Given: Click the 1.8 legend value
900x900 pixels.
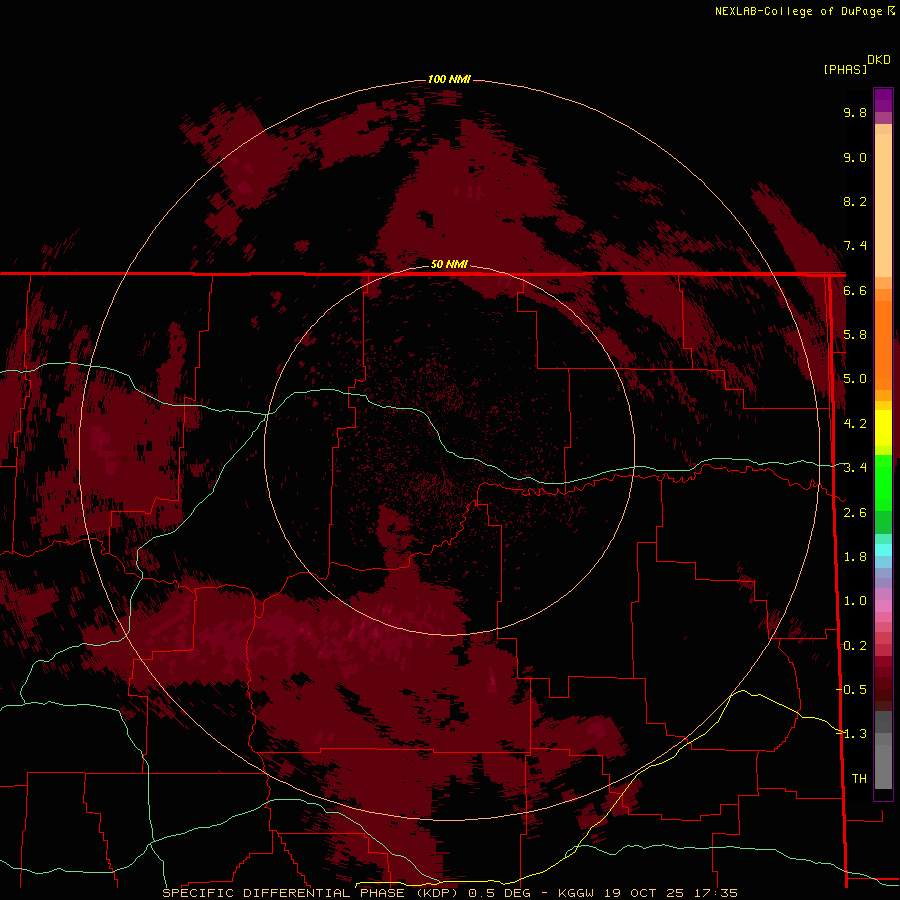Looking at the screenshot, I should pos(855,557).
